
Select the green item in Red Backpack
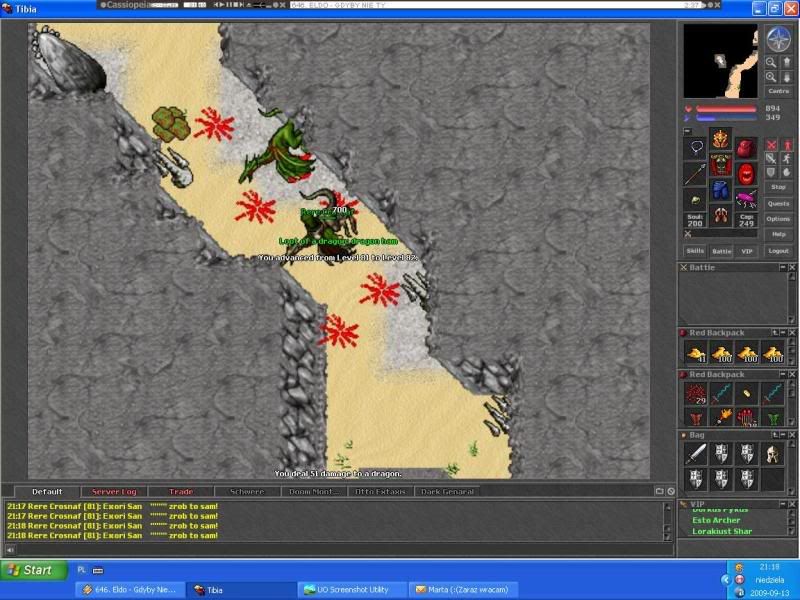tap(772, 417)
